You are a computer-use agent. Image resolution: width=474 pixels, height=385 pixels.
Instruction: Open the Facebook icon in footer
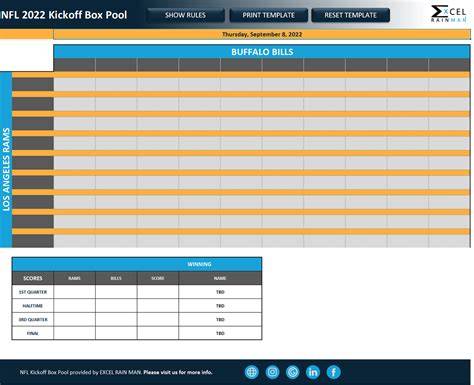[333, 372]
